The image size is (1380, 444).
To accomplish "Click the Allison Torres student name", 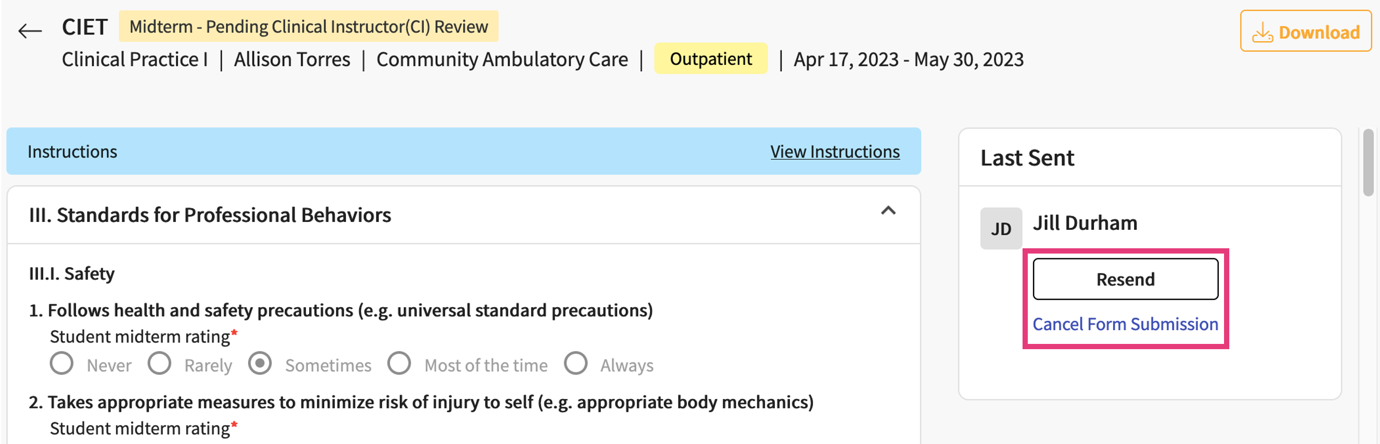I will point(292,60).
